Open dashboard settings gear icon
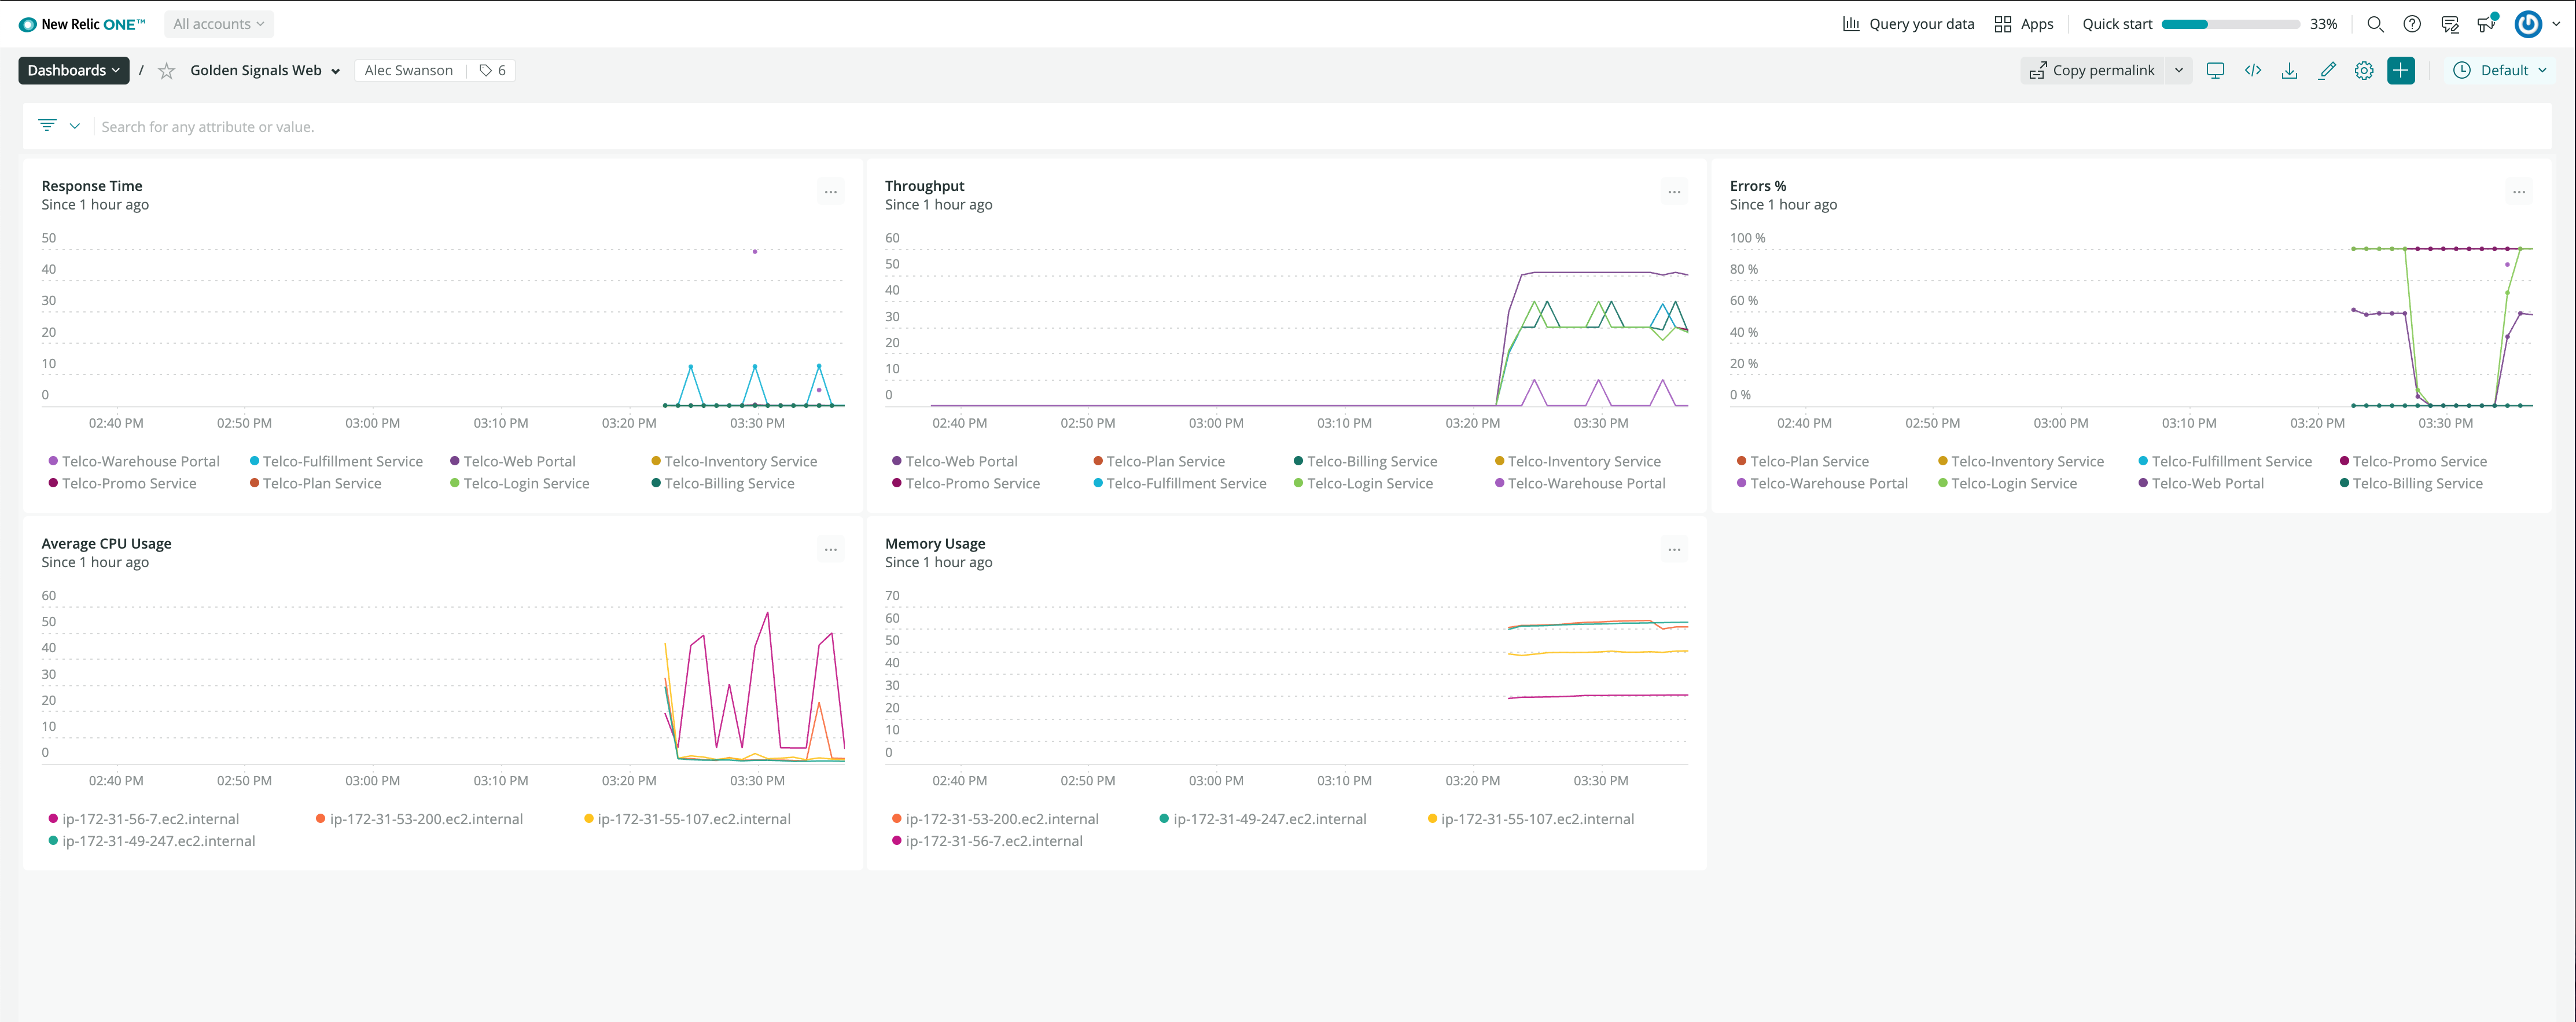This screenshot has width=2576, height=1022. (2364, 70)
